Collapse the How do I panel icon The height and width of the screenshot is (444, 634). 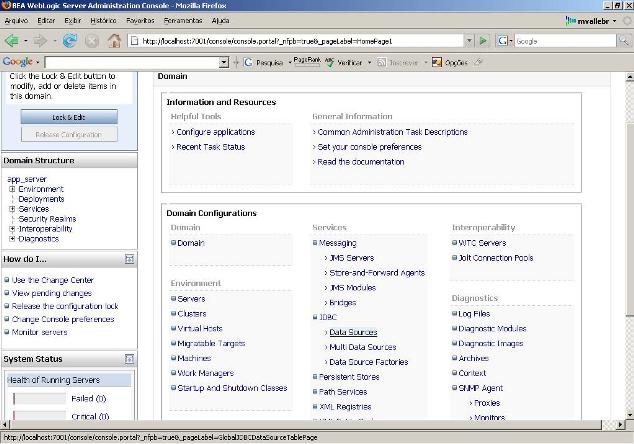click(x=129, y=259)
